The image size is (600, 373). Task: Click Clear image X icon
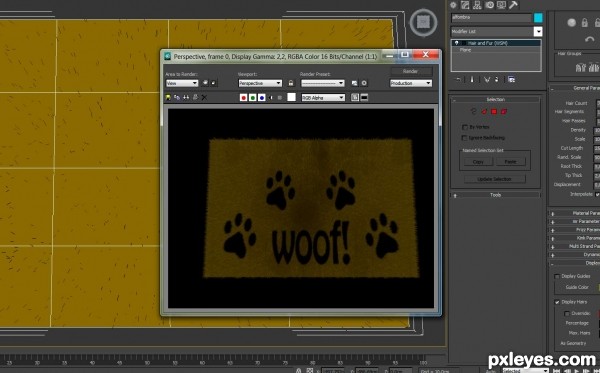point(204,98)
